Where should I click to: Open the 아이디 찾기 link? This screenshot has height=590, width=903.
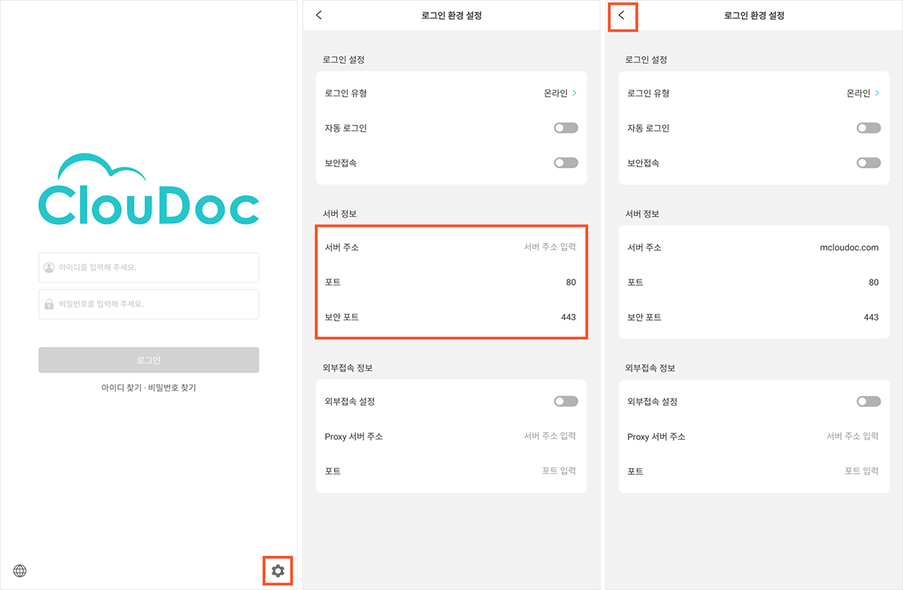(x=121, y=388)
